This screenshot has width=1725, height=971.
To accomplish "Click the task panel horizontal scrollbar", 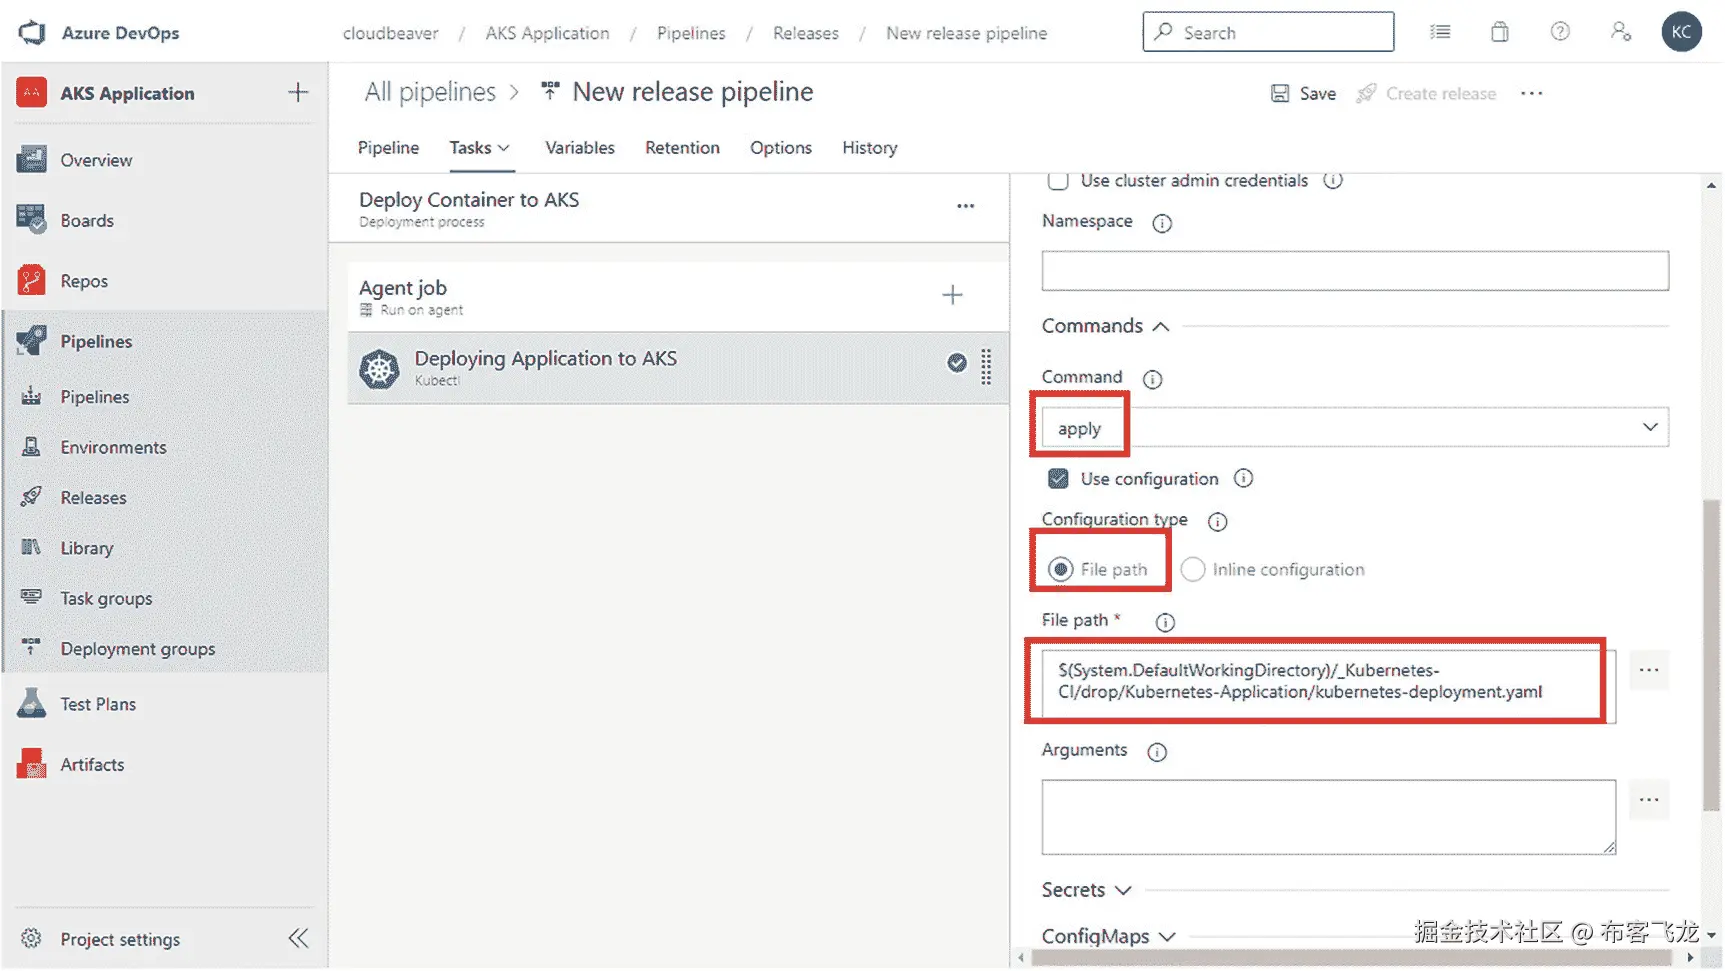I will (x=1351, y=958).
